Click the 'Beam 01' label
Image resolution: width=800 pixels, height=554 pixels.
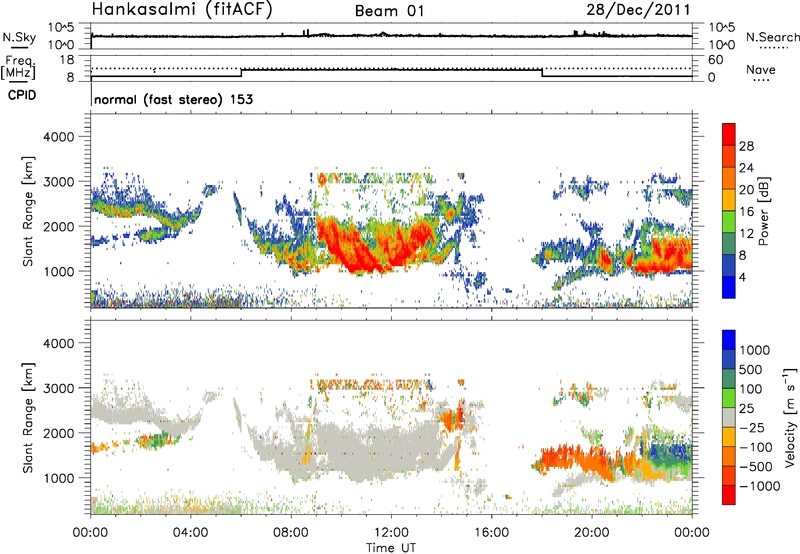389,11
